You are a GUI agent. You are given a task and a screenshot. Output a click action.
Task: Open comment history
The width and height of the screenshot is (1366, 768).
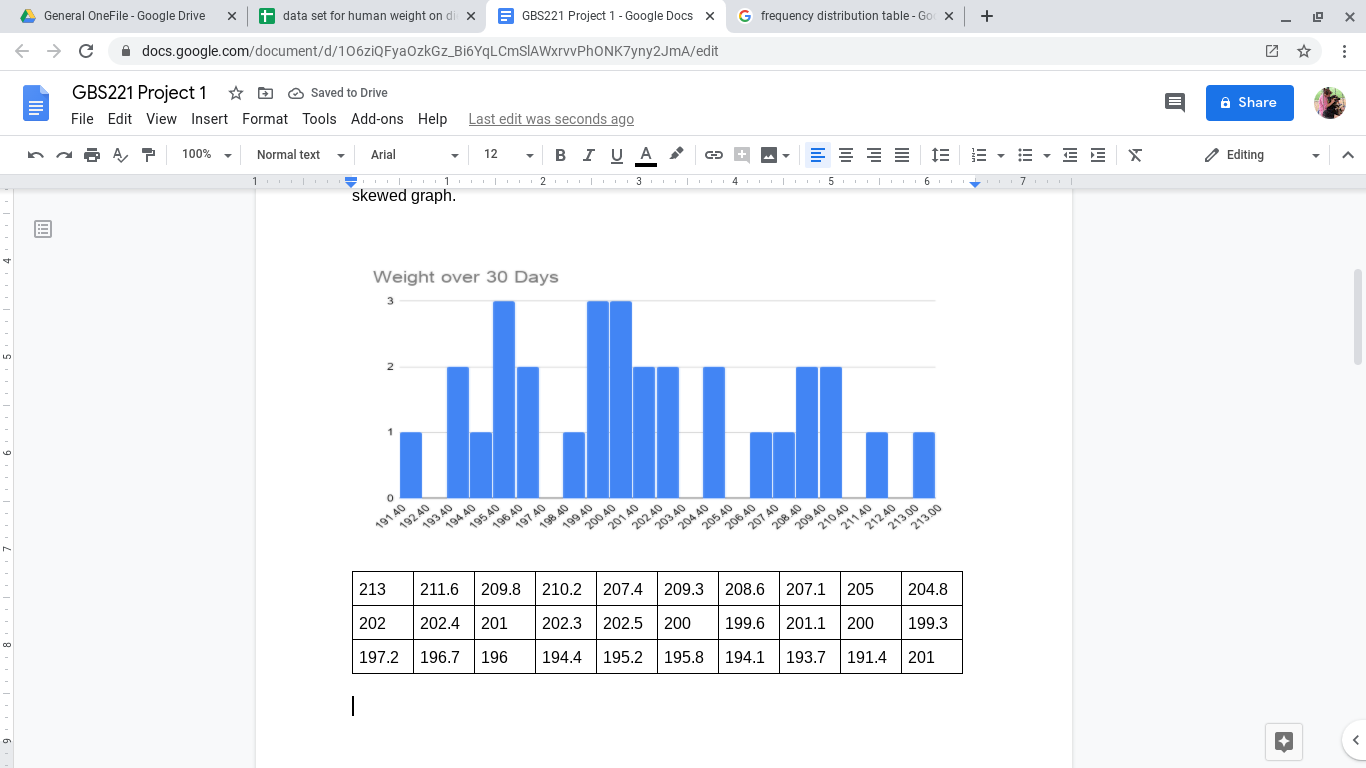coord(1175,102)
